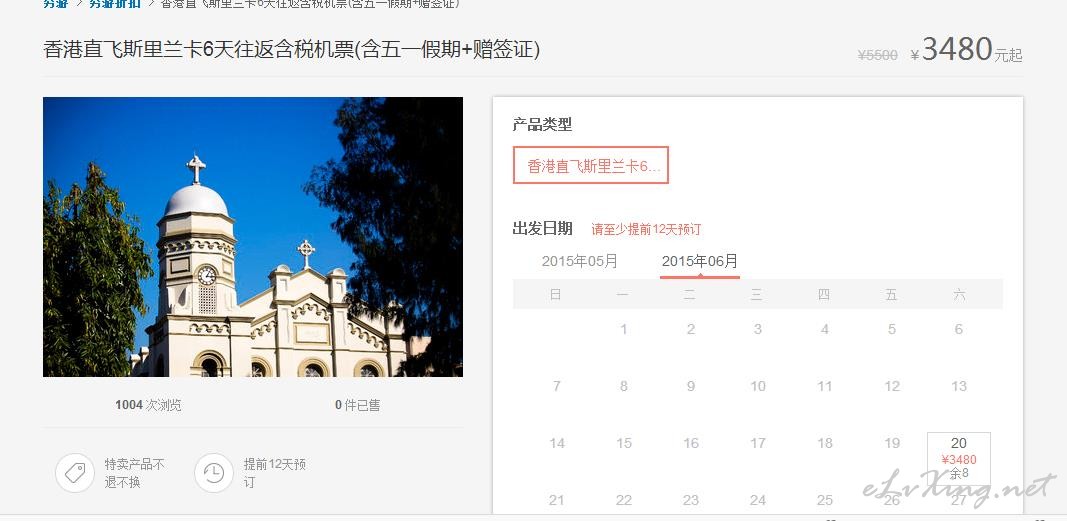
Task: Select June 19 on the departure calendar
Action: click(892, 443)
